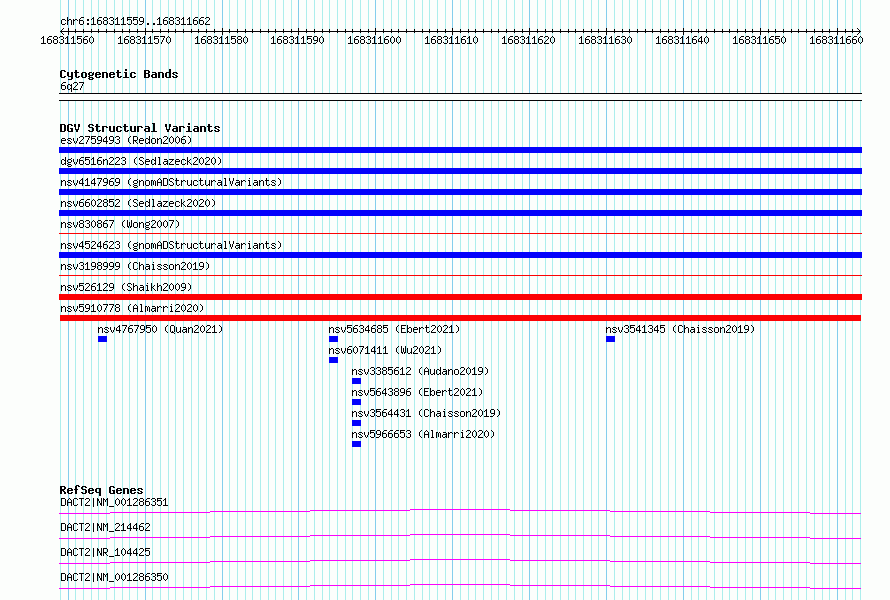The image size is (890, 600).
Task: Click the thick red bar under nsv5910778
Action: (x=460, y=318)
